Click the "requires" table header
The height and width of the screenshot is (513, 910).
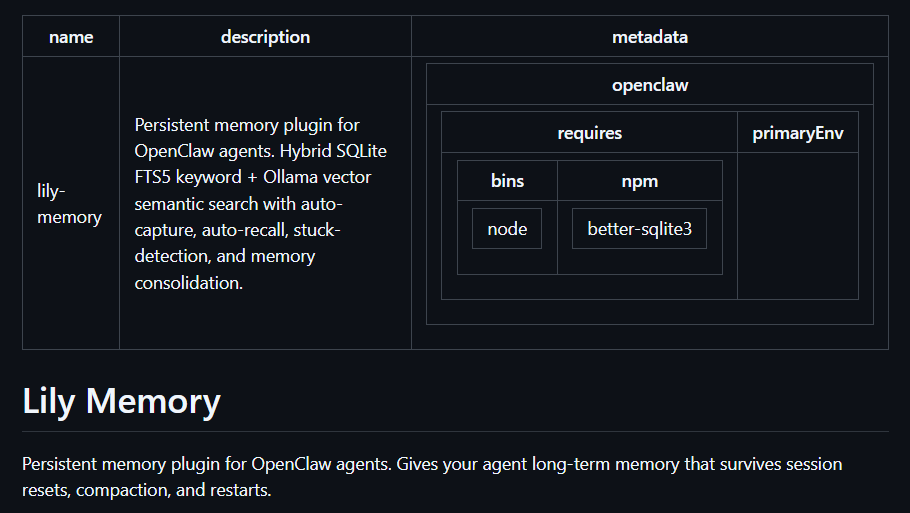(589, 133)
